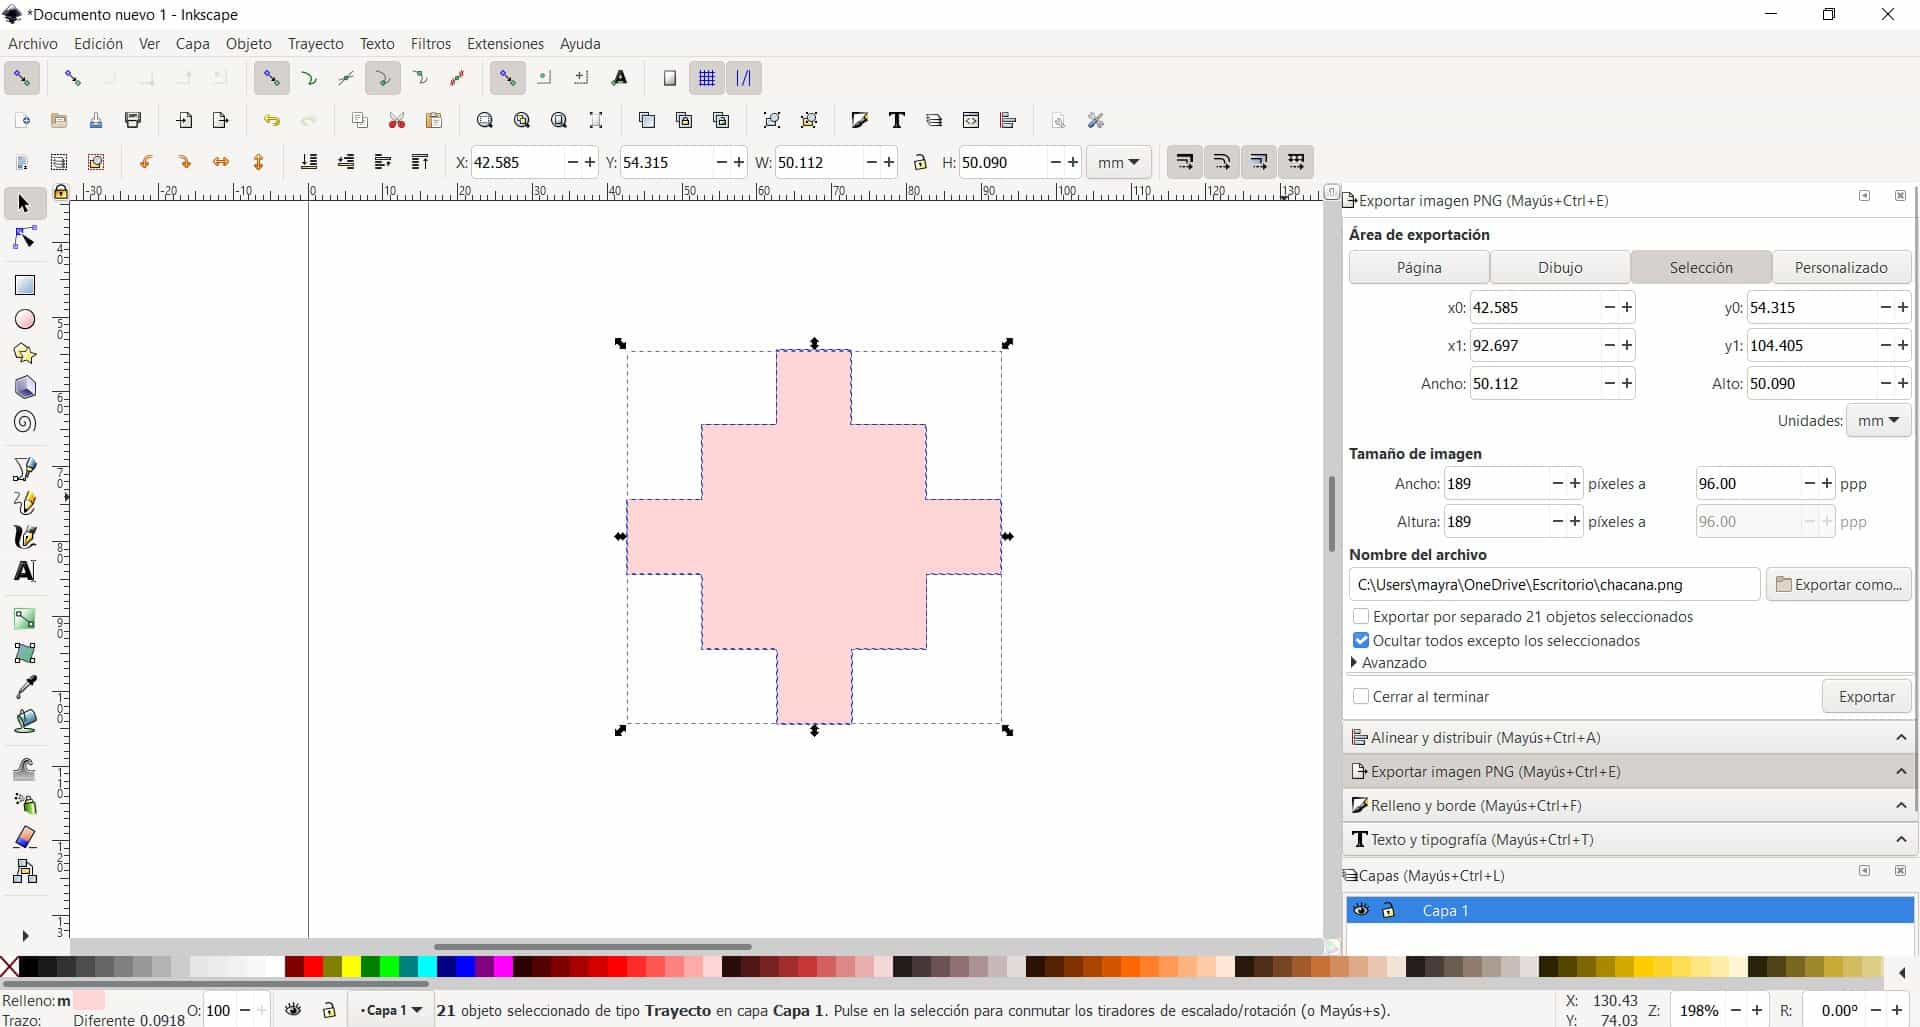1920x1027 pixels.
Task: Expand hidden toolbox tools arrow
Action: [25, 936]
